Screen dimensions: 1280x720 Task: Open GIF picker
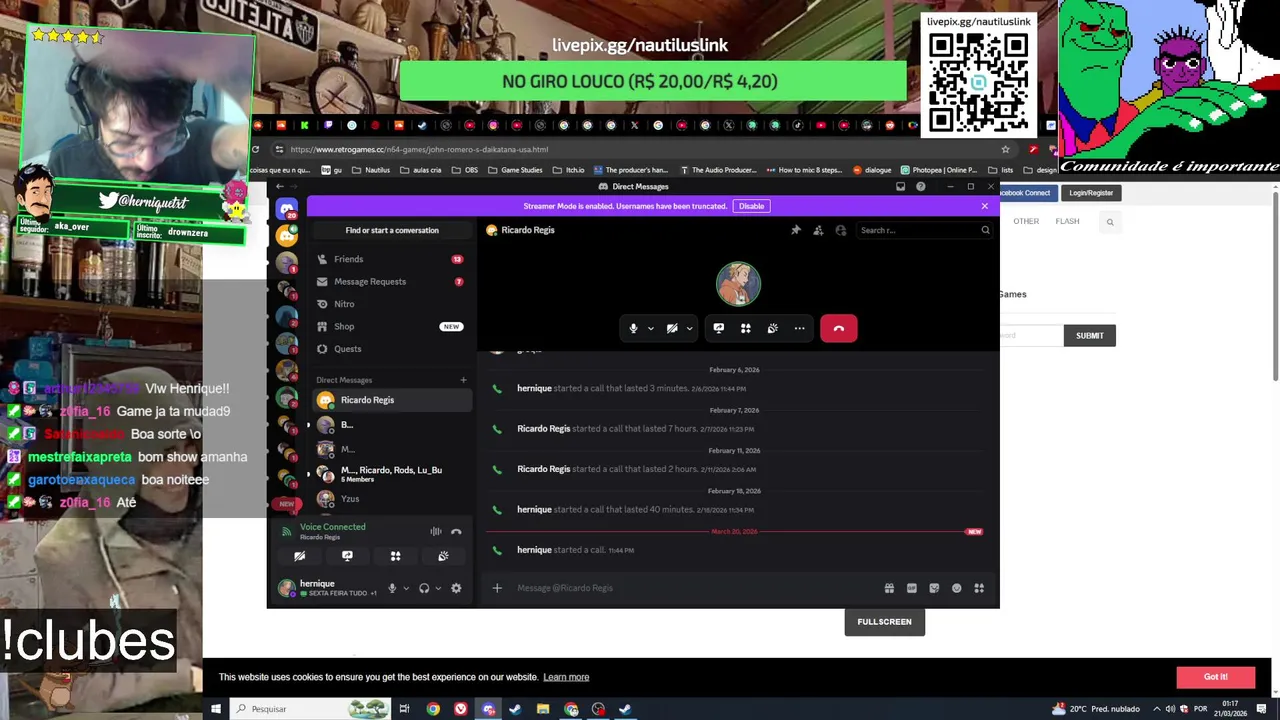pyautogui.click(x=911, y=588)
